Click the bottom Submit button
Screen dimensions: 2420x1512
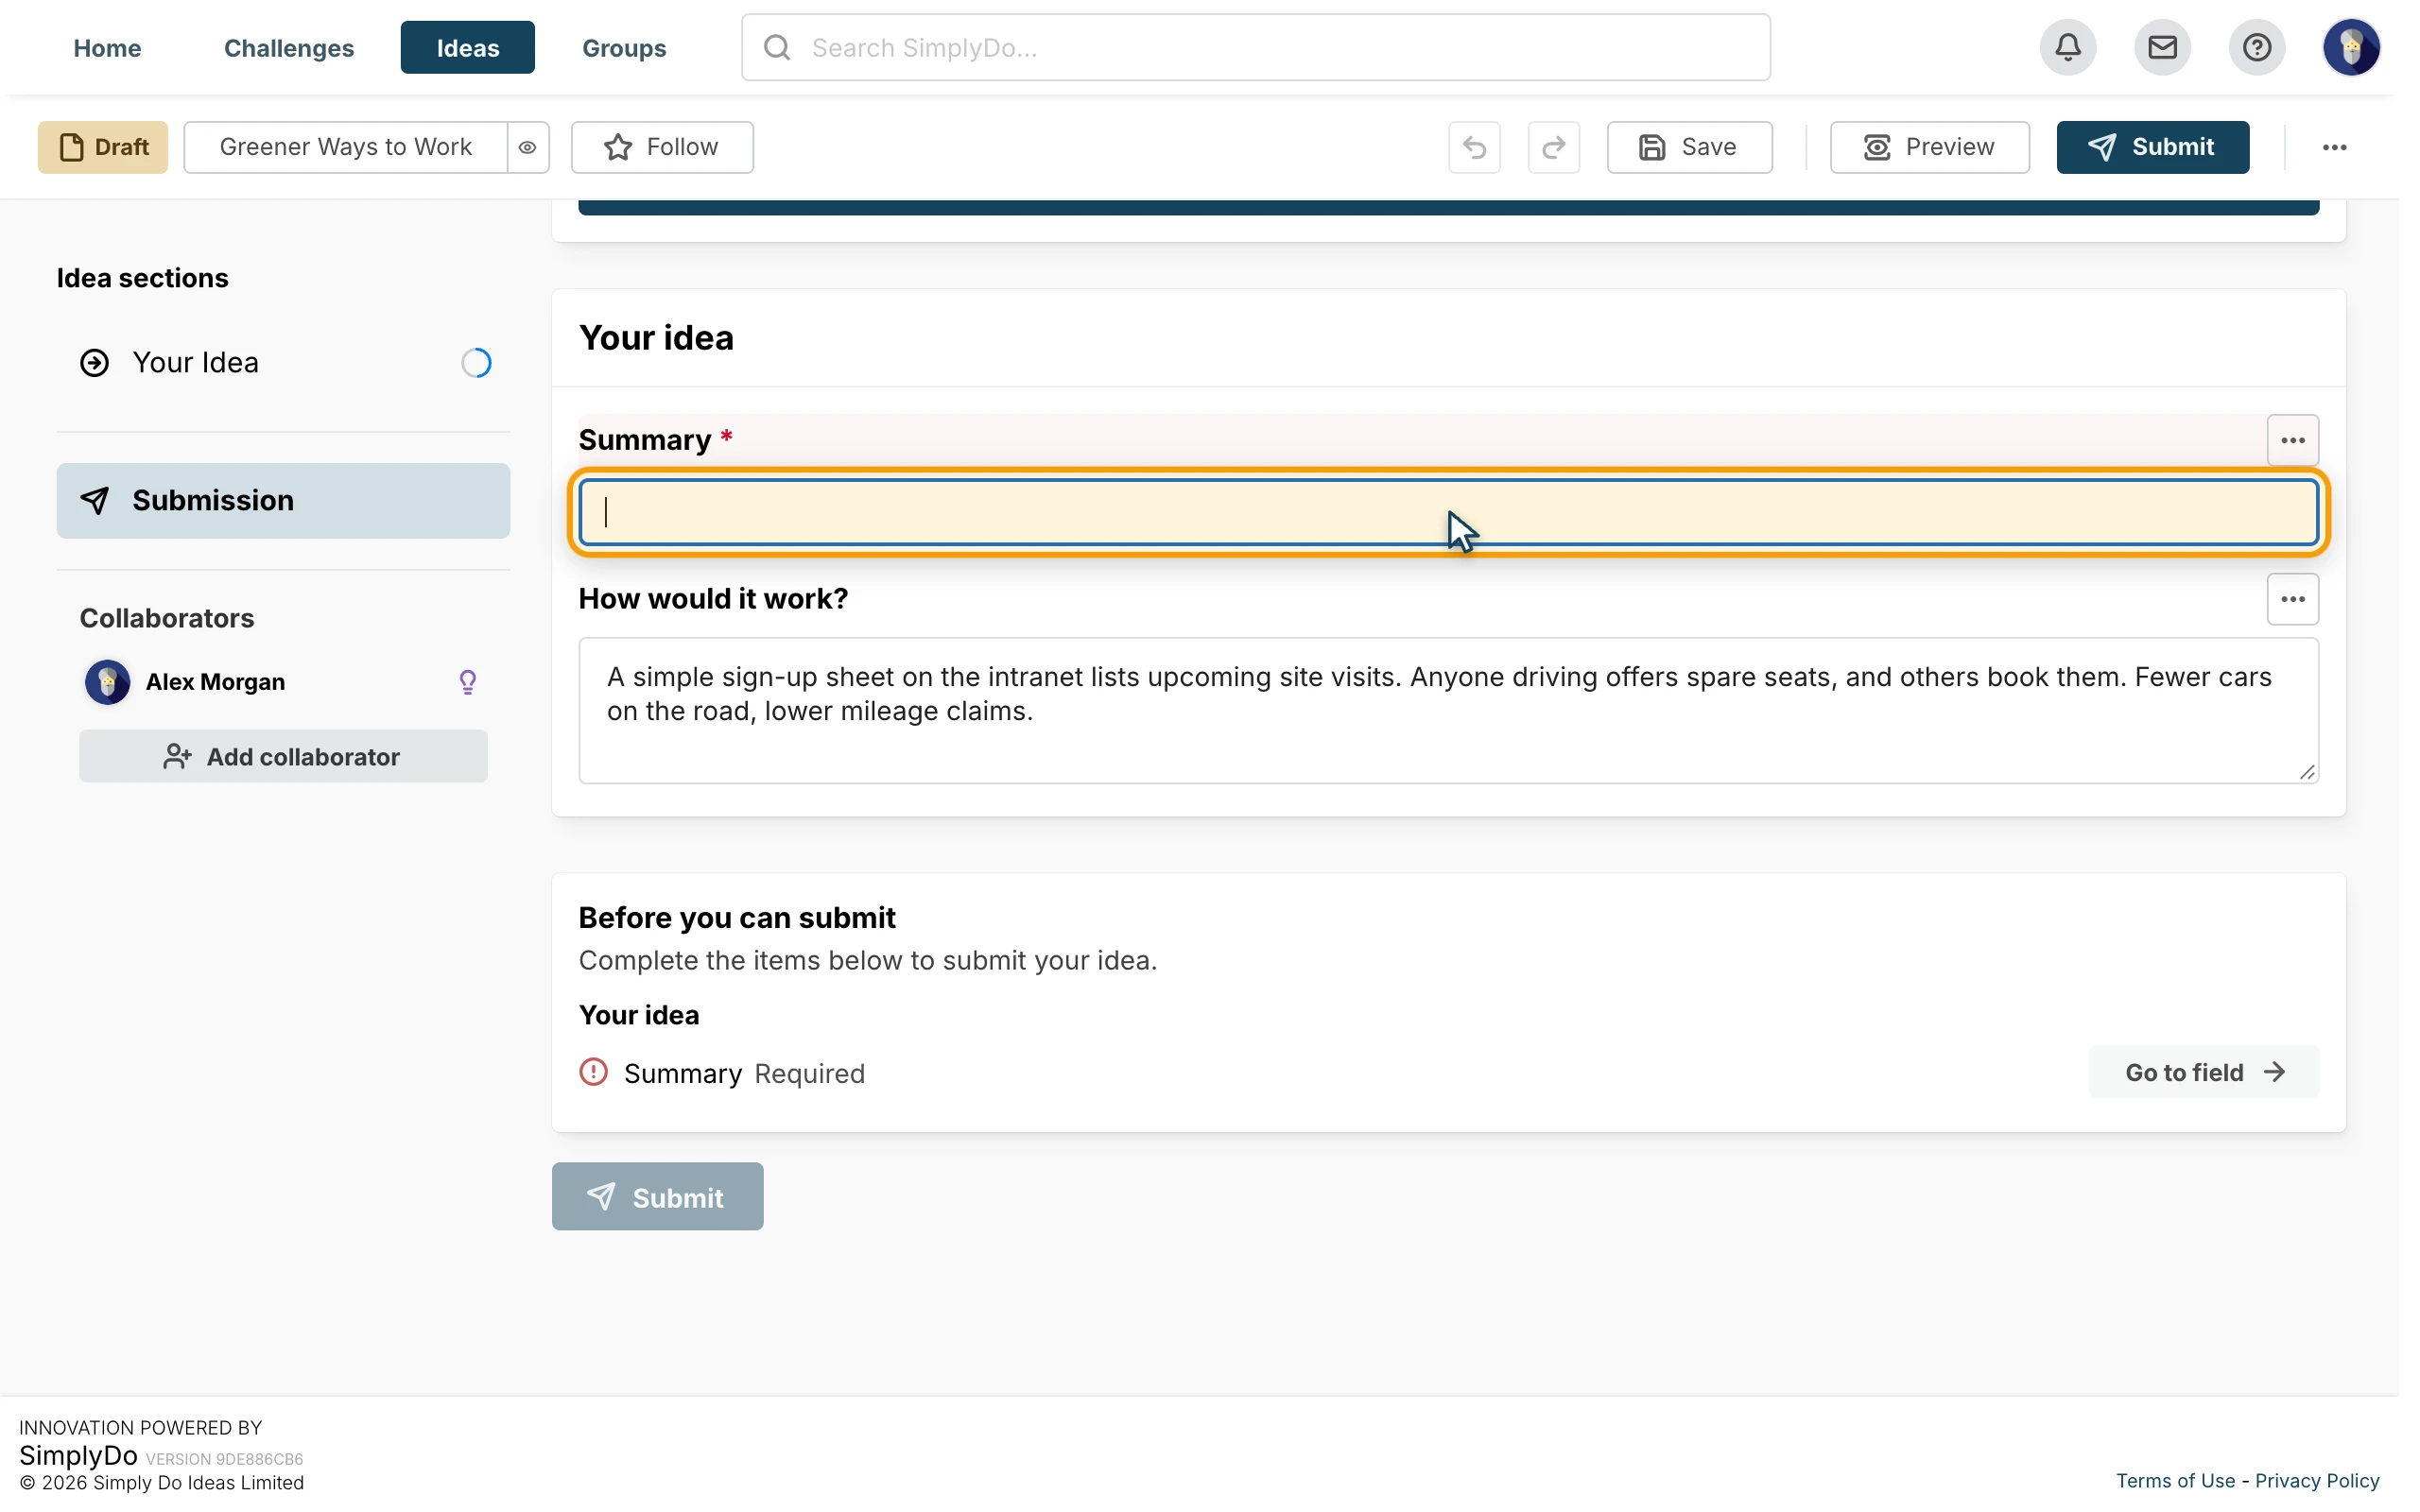pyautogui.click(x=657, y=1196)
